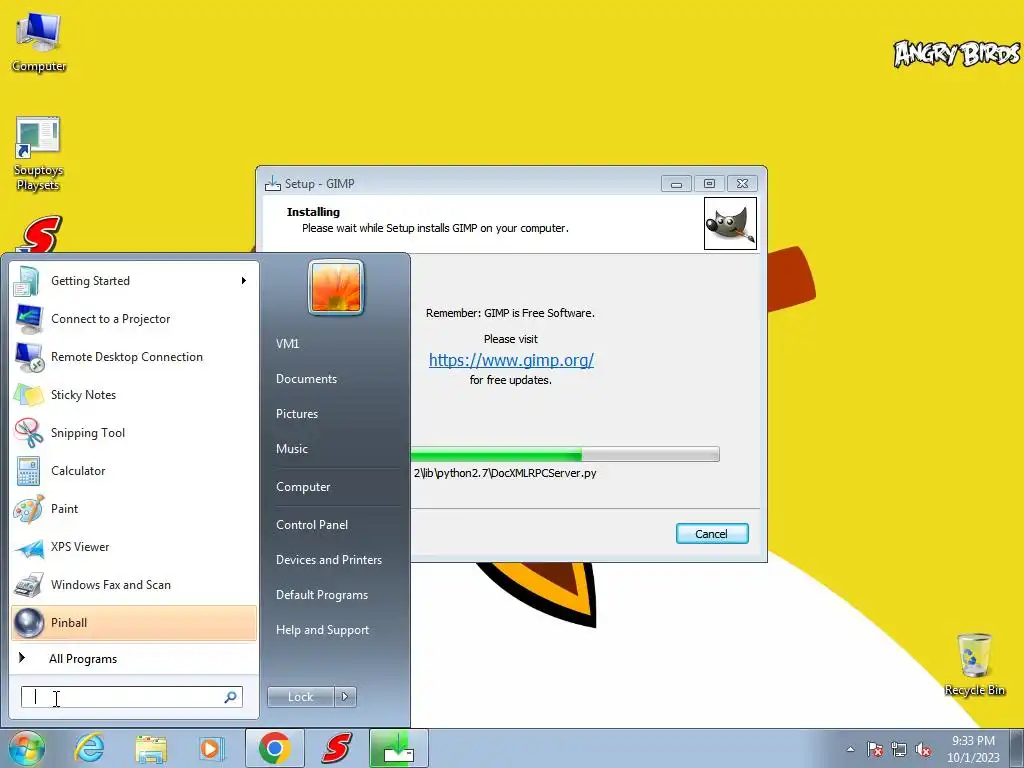Select the GIMP setup taskbar button
Image resolution: width=1024 pixels, height=768 pixels.
(x=399, y=748)
